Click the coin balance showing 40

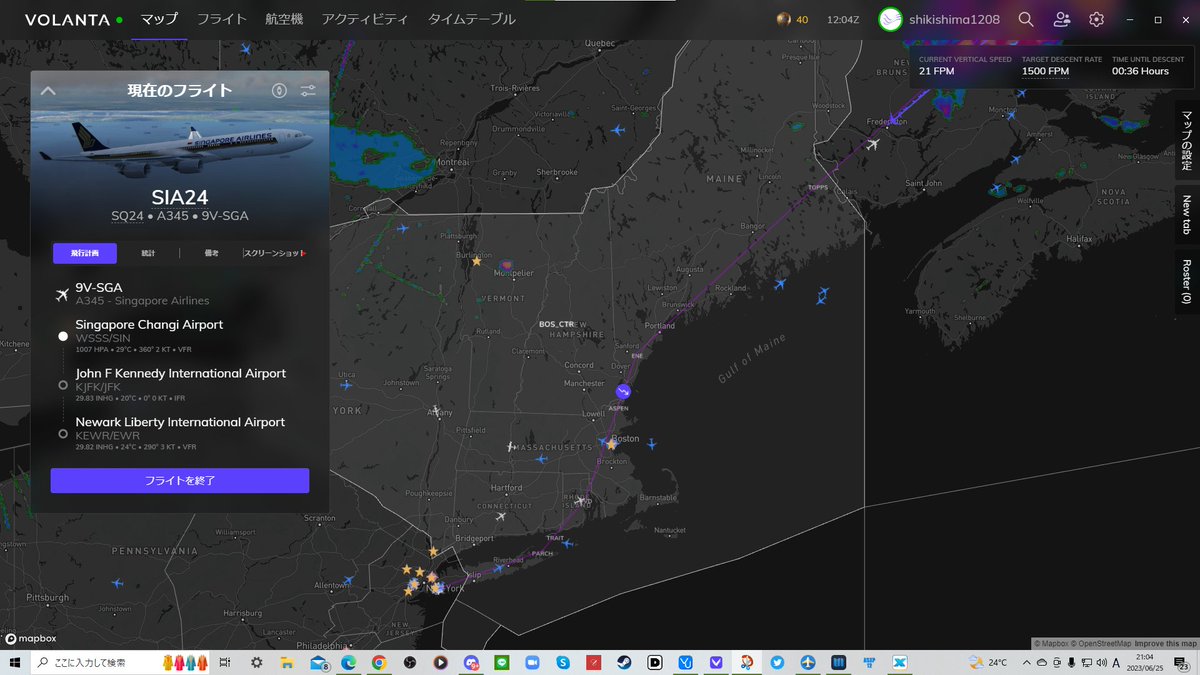tap(792, 19)
